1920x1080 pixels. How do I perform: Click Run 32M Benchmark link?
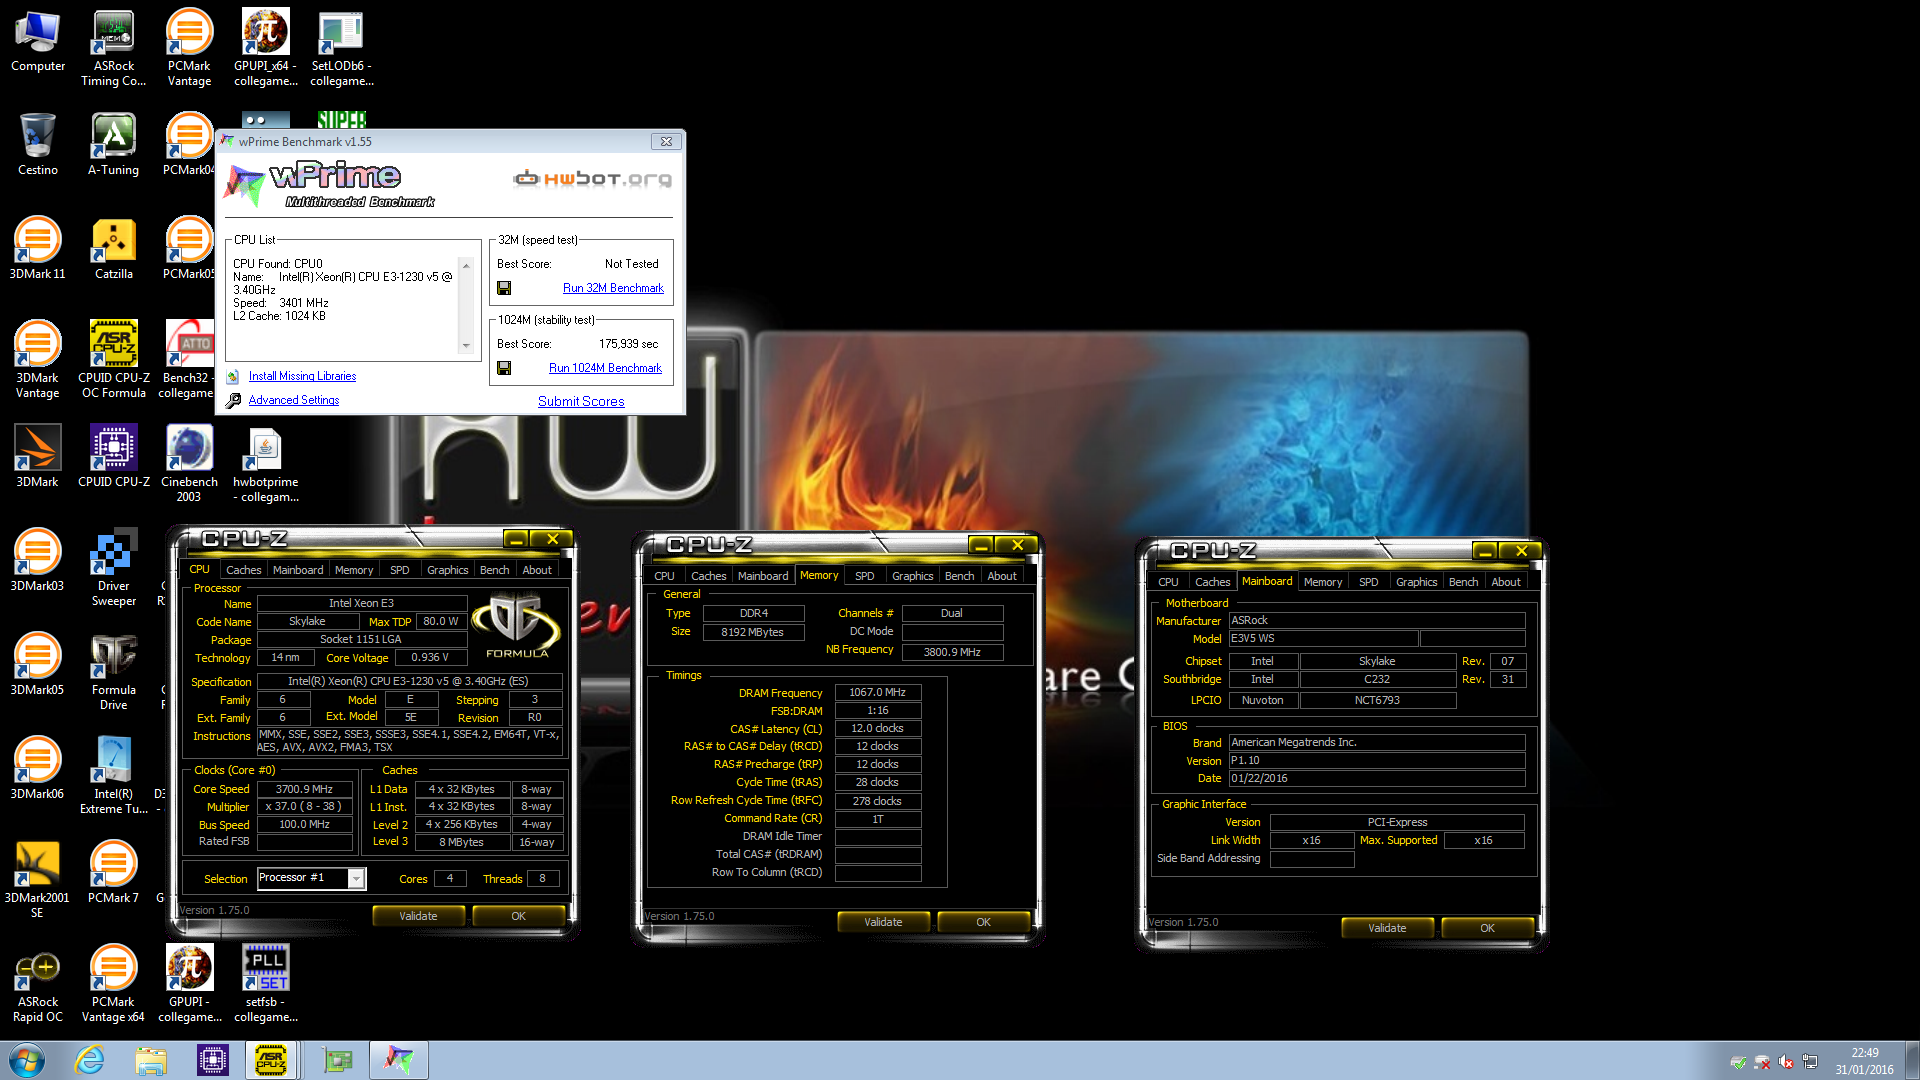[613, 288]
